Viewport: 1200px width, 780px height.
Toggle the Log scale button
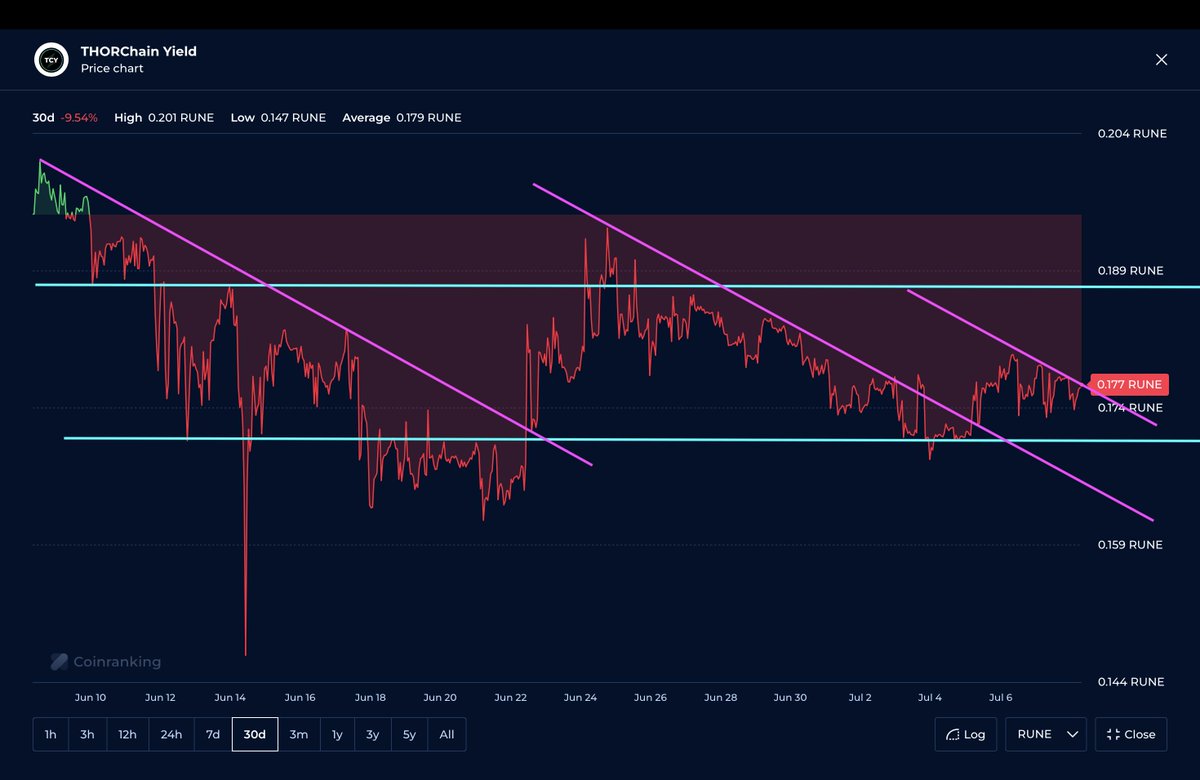(966, 734)
